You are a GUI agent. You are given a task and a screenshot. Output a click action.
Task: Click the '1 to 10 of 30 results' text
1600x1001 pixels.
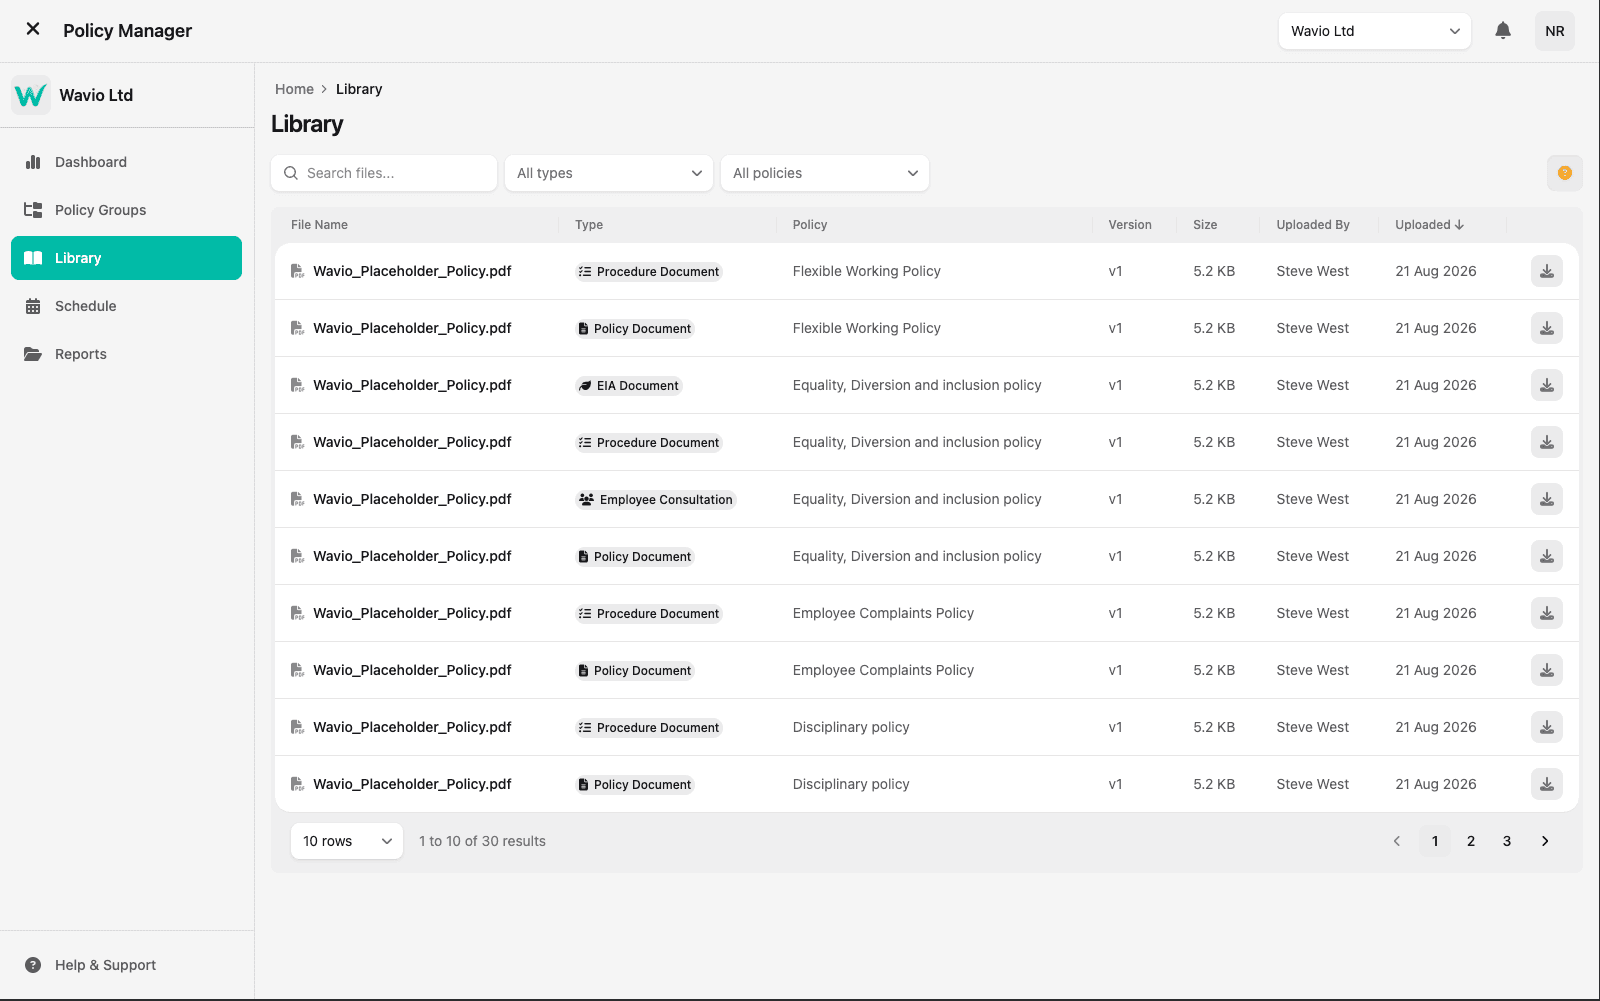pyautogui.click(x=482, y=841)
